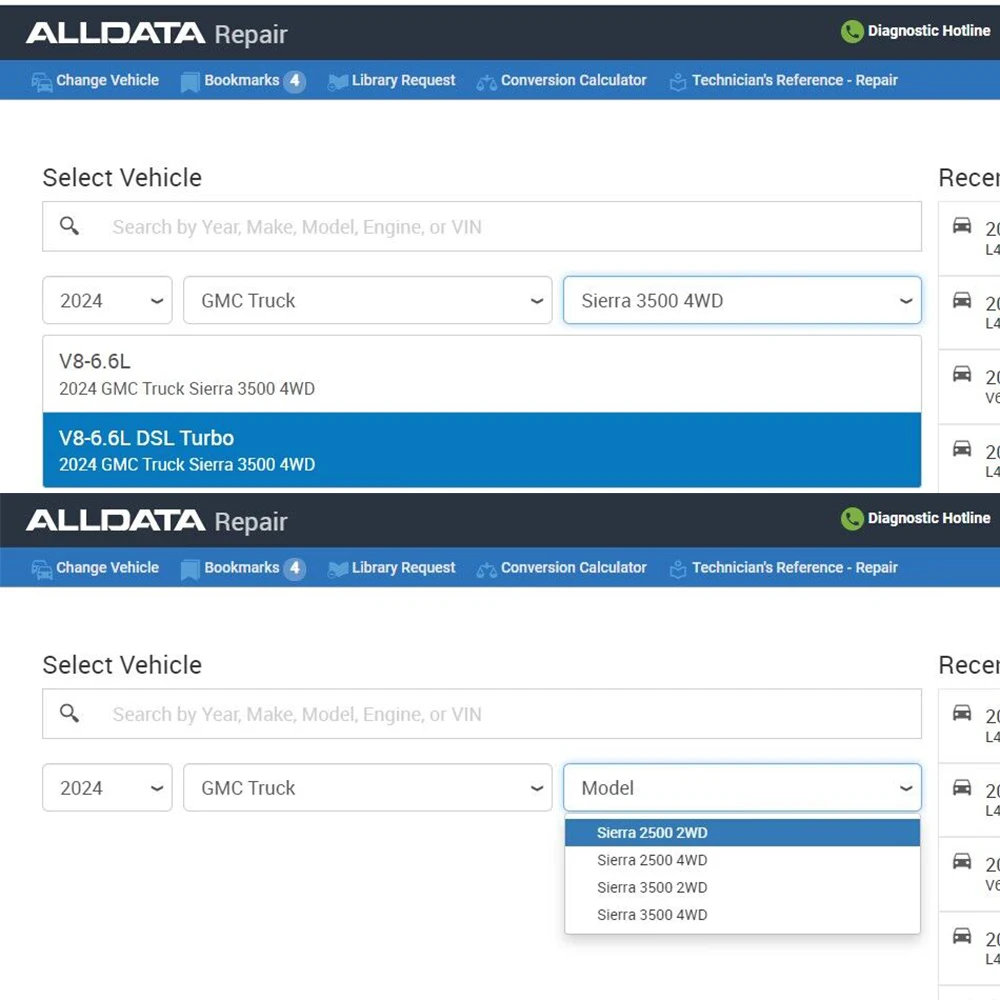Screen dimensions: 1000x1000
Task: Click the Change Vehicle label in the upper screenshot
Action: pyautogui.click(x=108, y=80)
